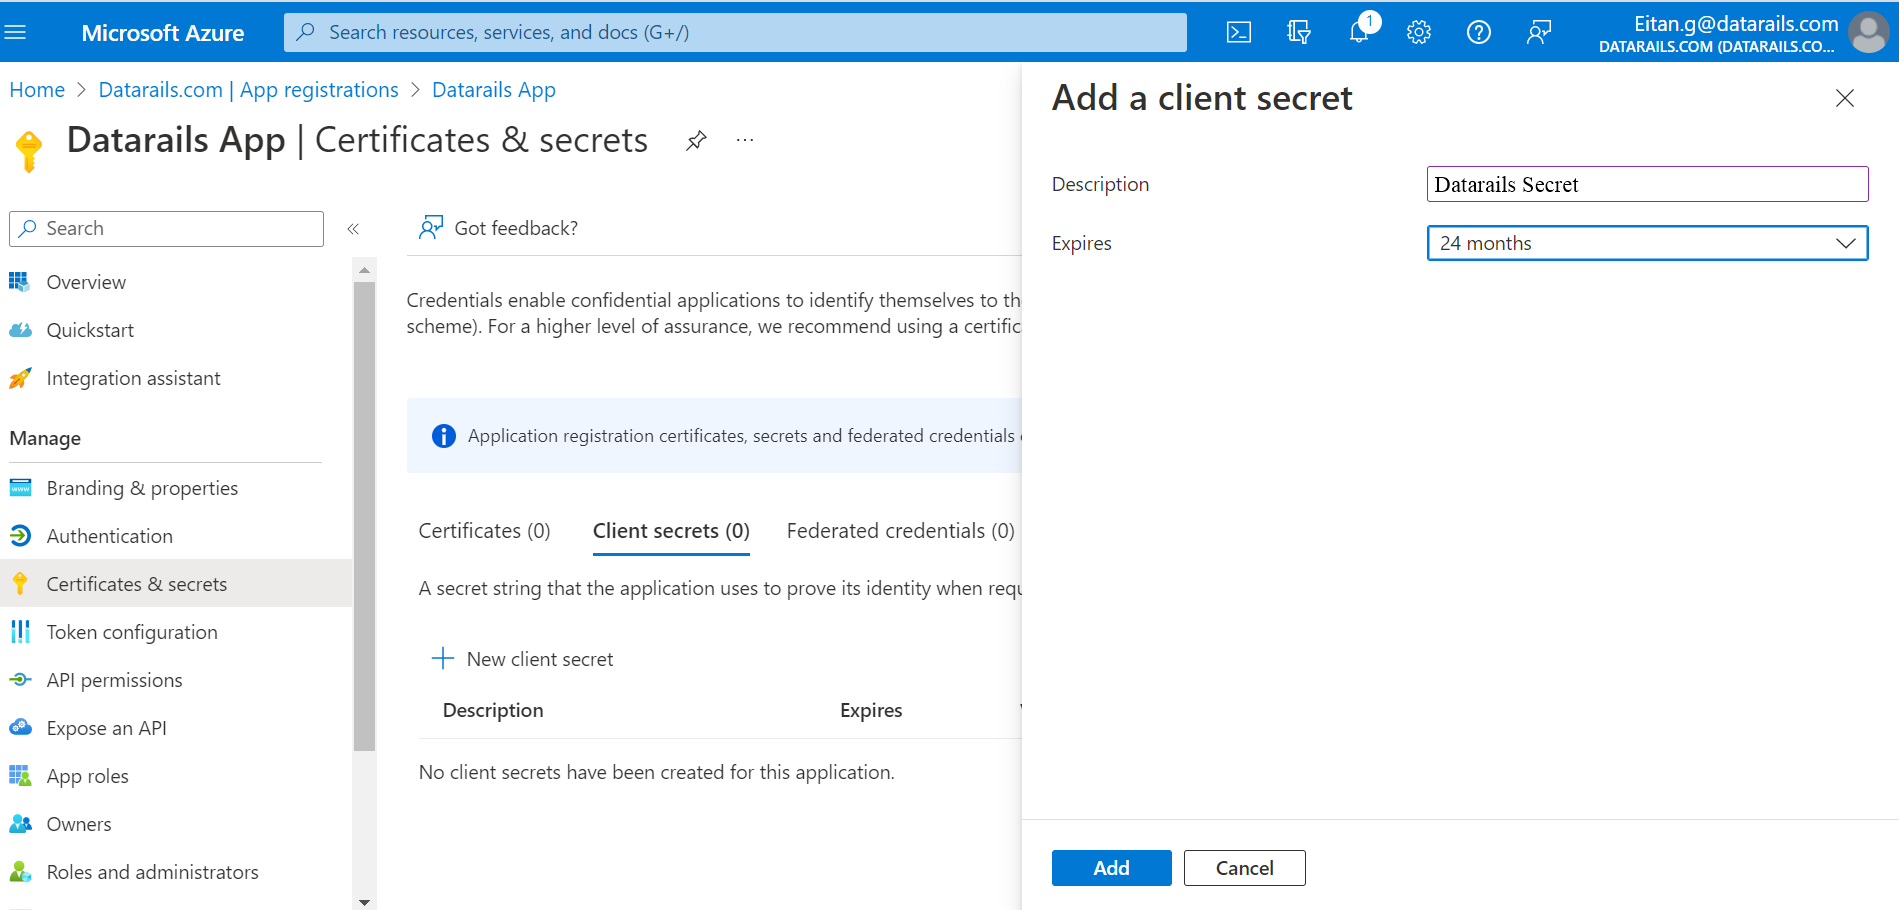Click the Cancel button
Viewport: 1899px width, 910px height.
click(1244, 868)
